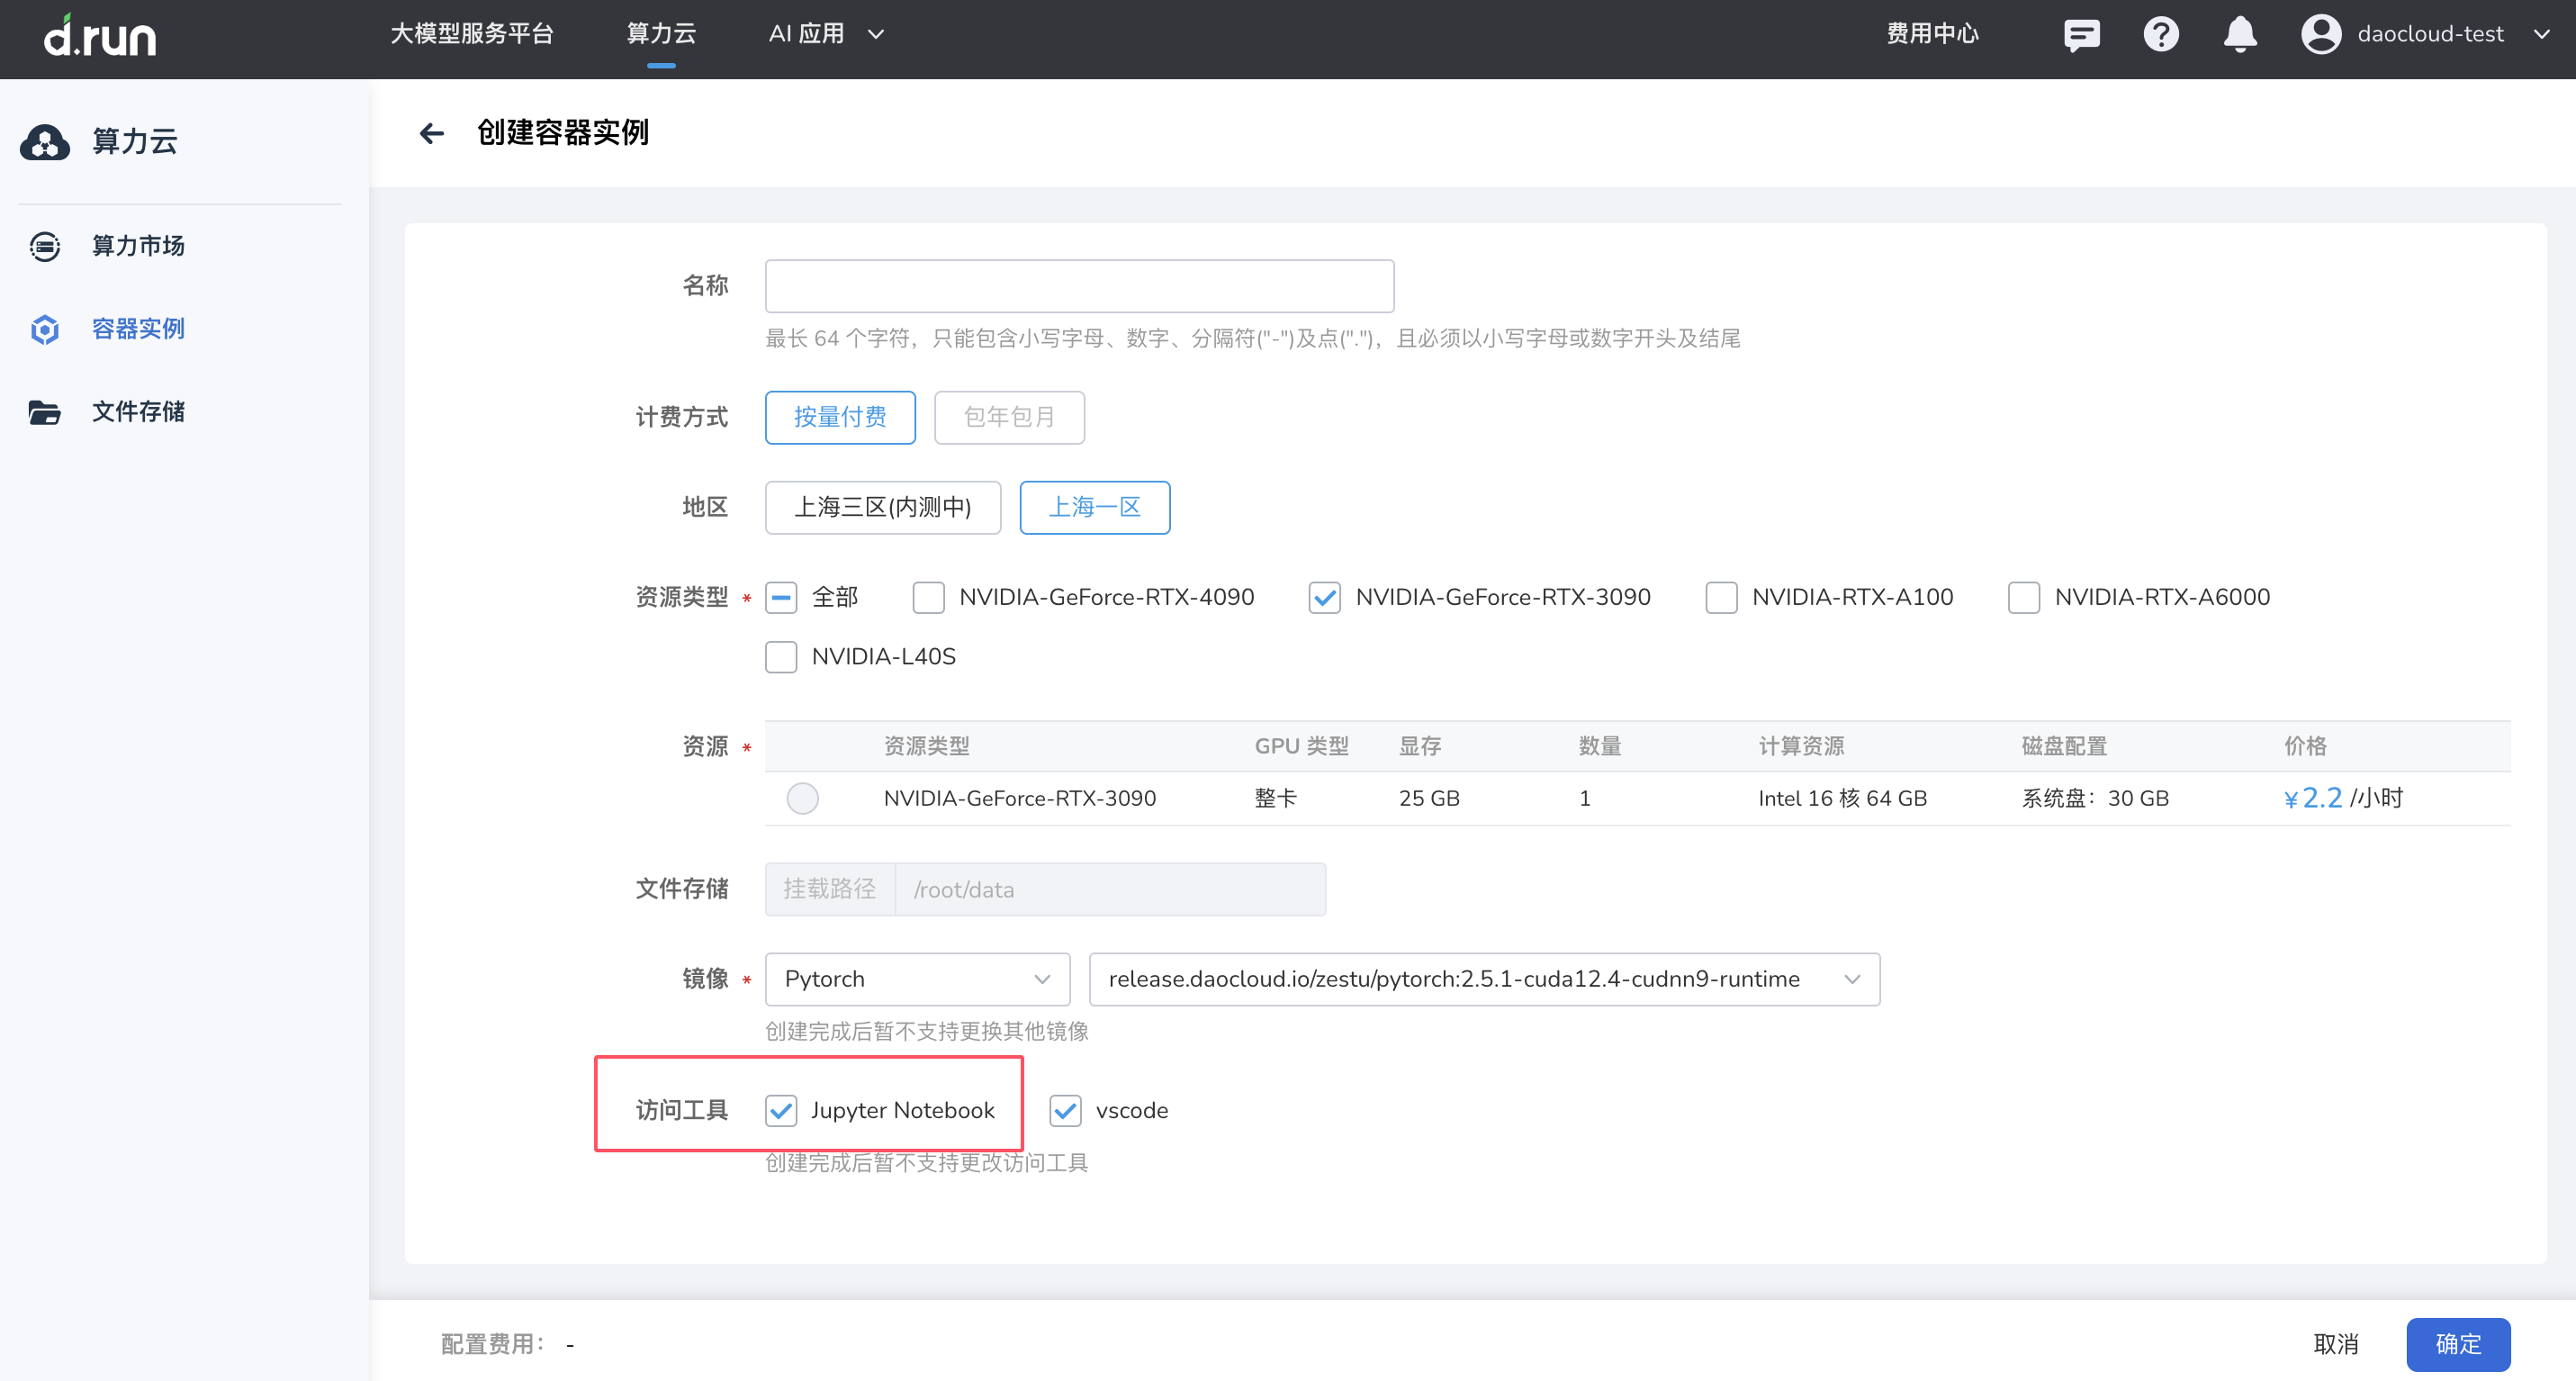Click the 容器实例 sidebar icon

[48, 329]
